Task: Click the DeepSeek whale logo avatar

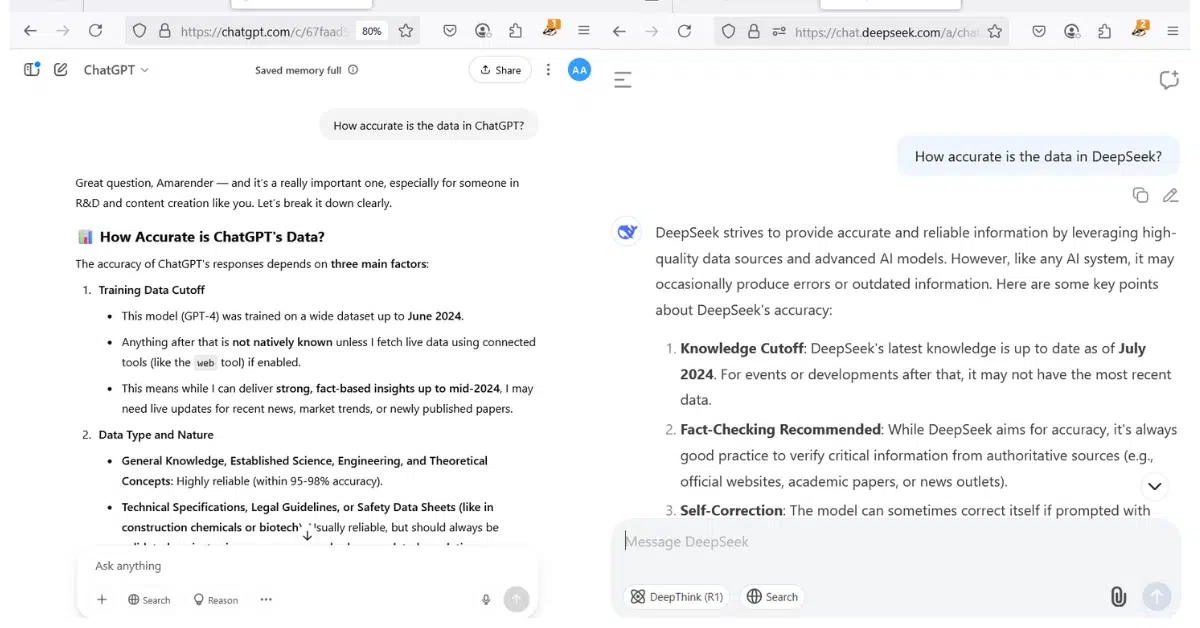Action: coord(627,232)
